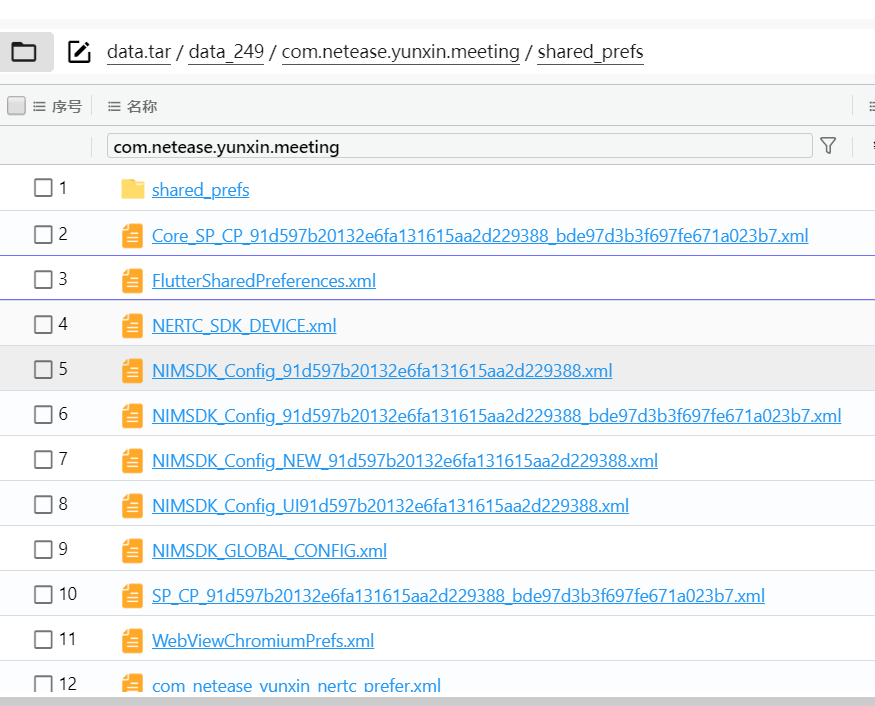Click file icon of NIMSDK_GLOBAL_CONFIG.xml
This screenshot has width=875, height=706.
[x=132, y=551]
